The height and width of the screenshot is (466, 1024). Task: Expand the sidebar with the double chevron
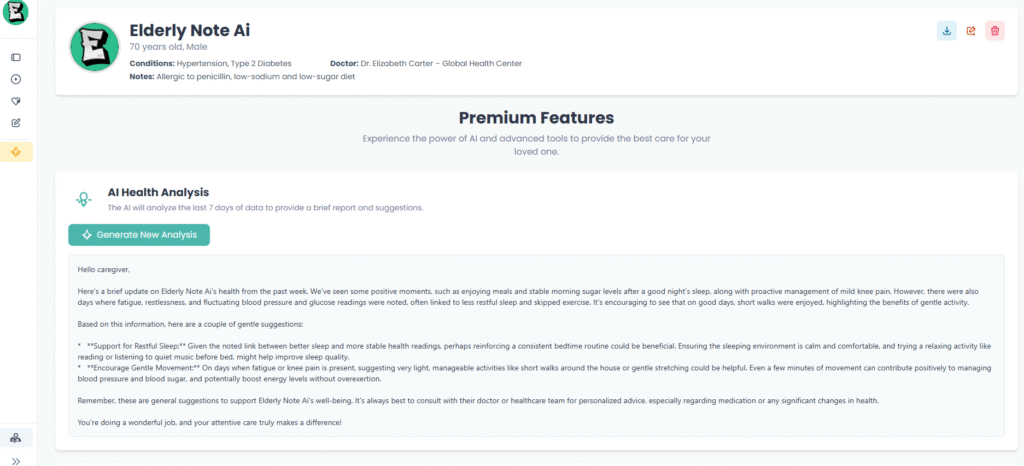[x=16, y=460]
